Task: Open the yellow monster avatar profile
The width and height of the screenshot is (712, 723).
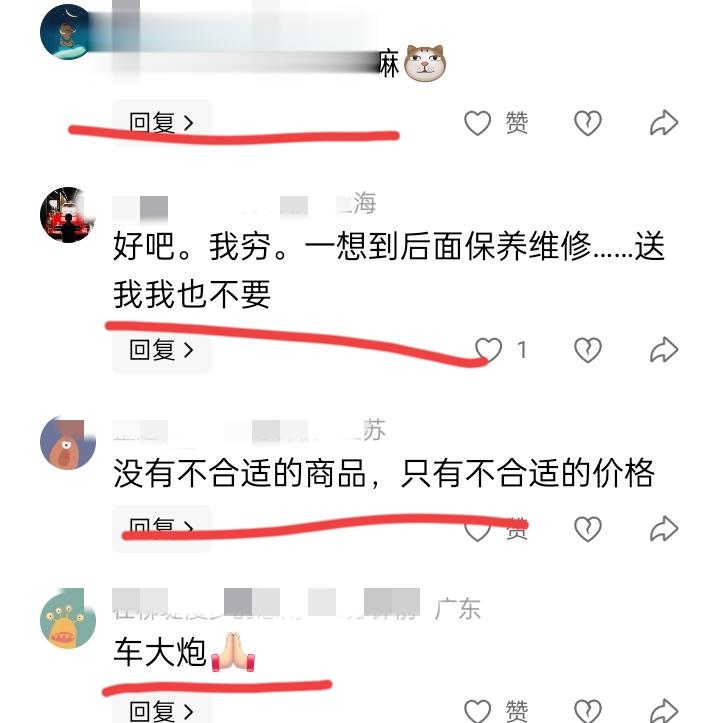Action: [68, 618]
